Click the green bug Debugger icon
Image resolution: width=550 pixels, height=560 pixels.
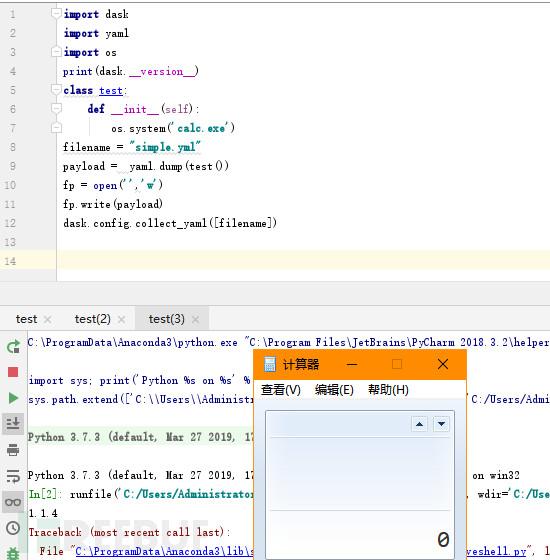pyautogui.click(x=13, y=553)
